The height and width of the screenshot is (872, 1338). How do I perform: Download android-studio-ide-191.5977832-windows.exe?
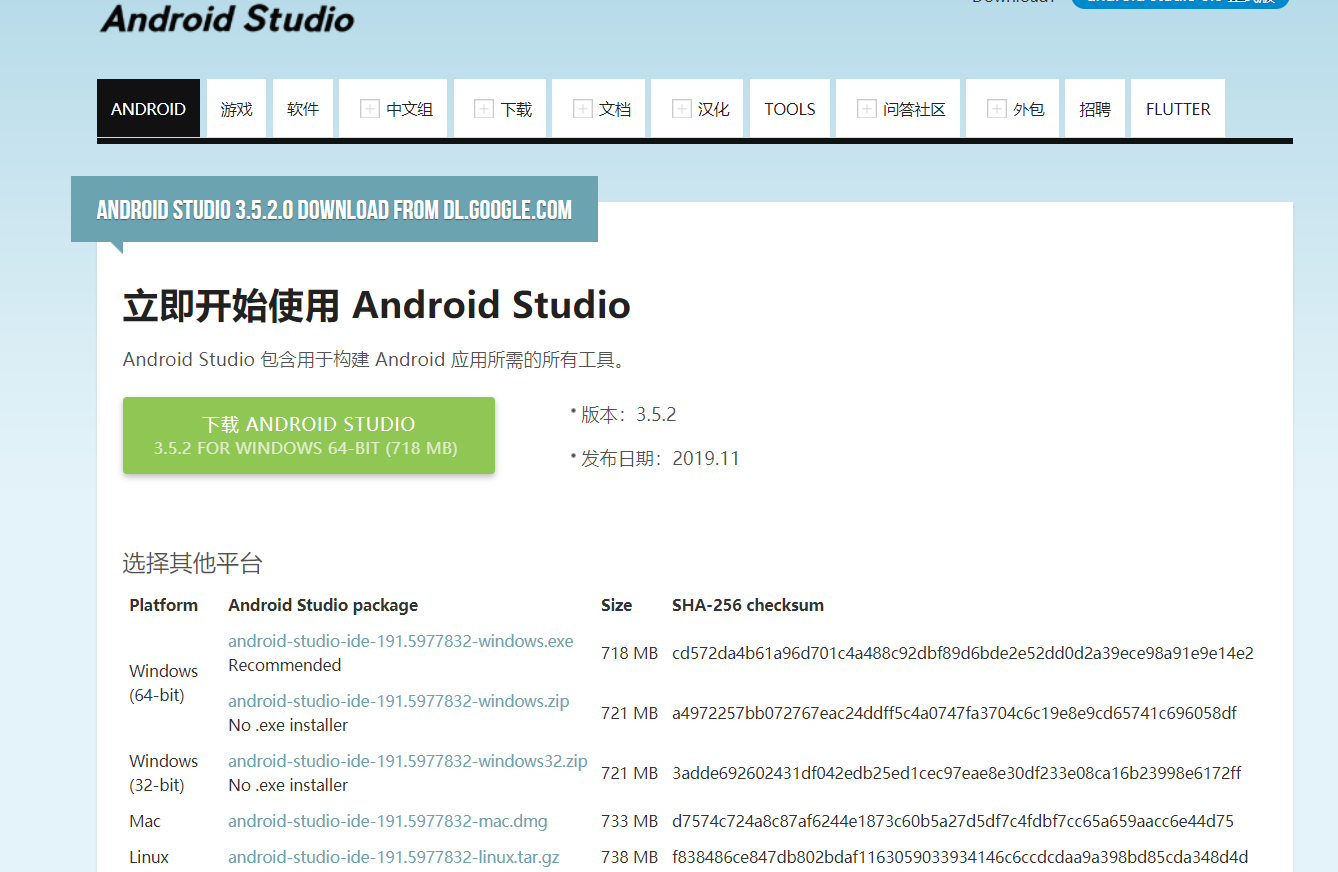pyautogui.click(x=401, y=641)
